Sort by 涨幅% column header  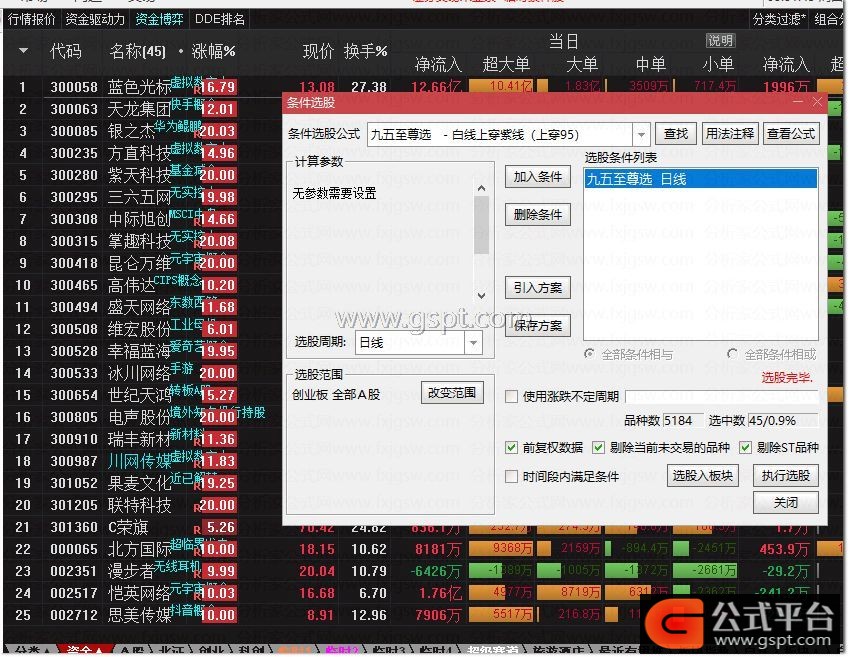tap(213, 51)
